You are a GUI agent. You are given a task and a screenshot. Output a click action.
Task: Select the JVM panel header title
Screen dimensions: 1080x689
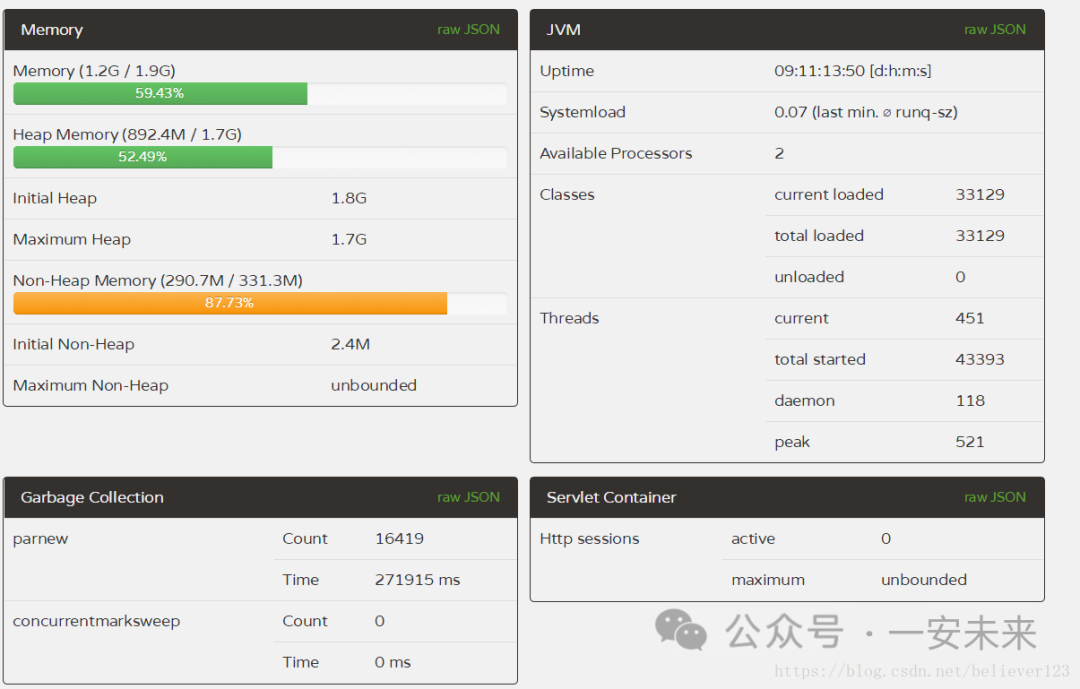(563, 30)
